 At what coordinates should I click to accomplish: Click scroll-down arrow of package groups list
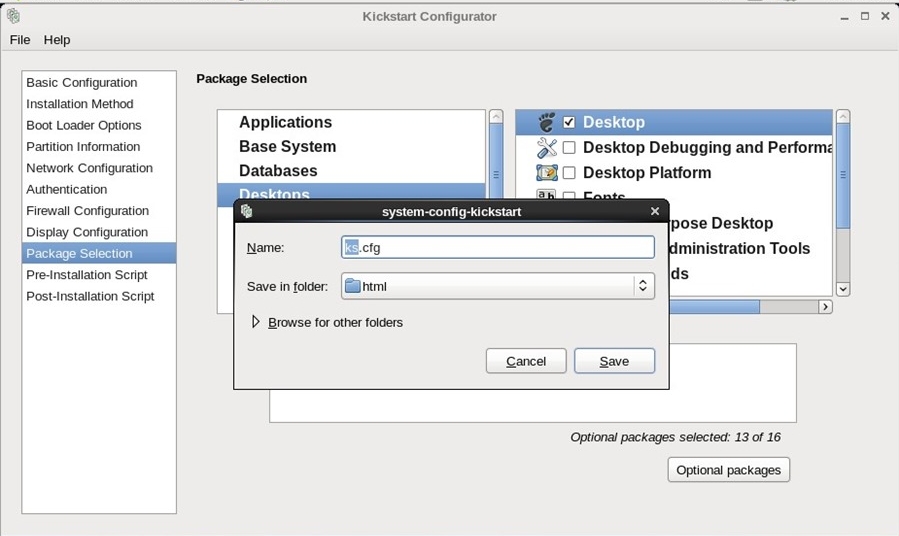click(842, 289)
